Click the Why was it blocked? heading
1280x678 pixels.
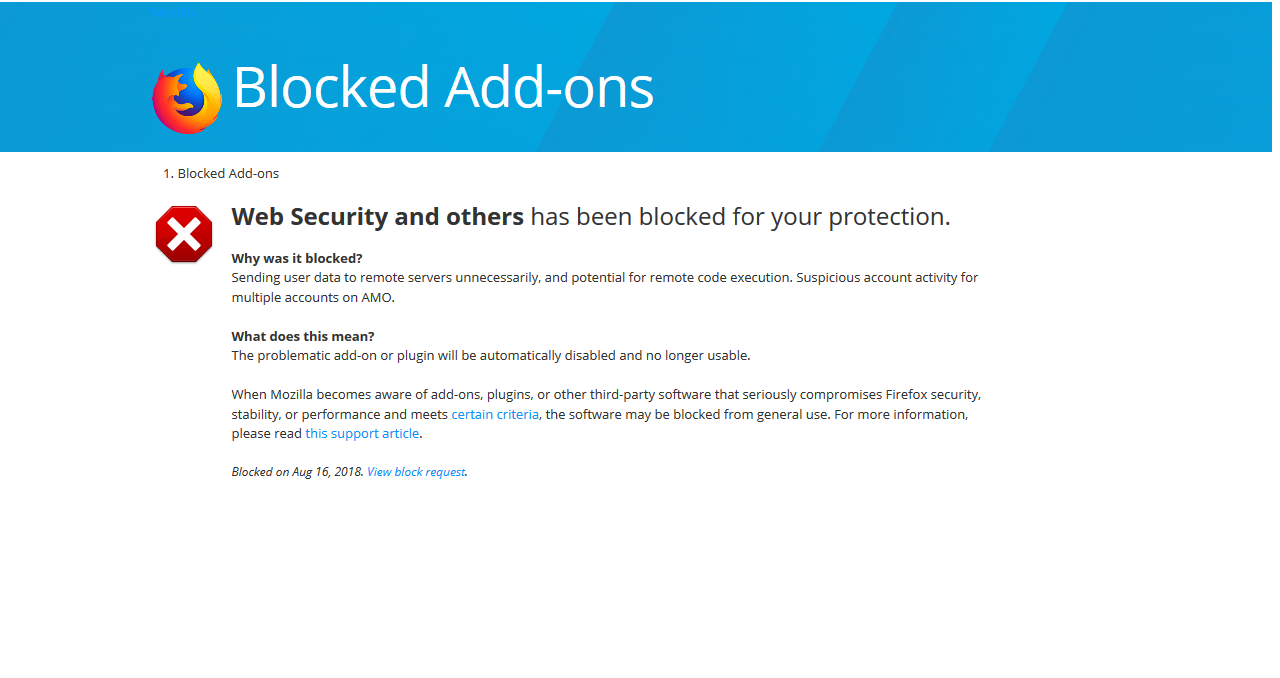pos(297,258)
